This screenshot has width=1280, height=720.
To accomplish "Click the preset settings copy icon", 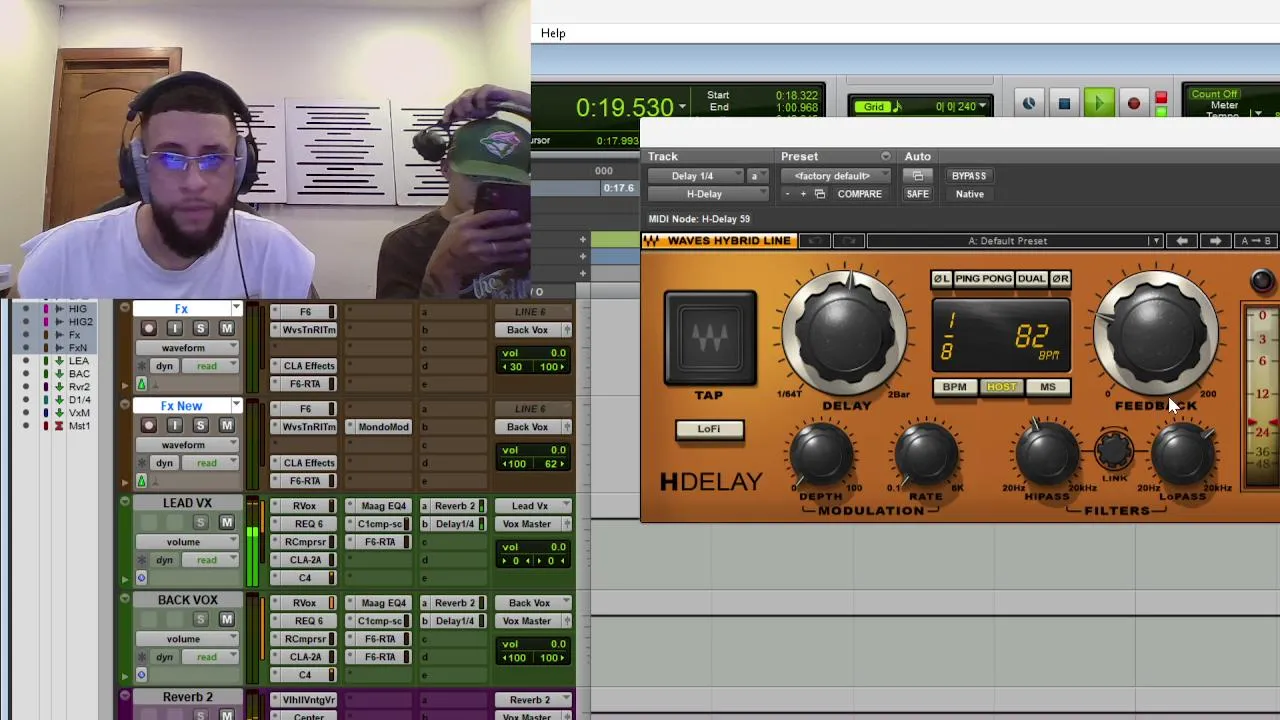I will (x=820, y=194).
